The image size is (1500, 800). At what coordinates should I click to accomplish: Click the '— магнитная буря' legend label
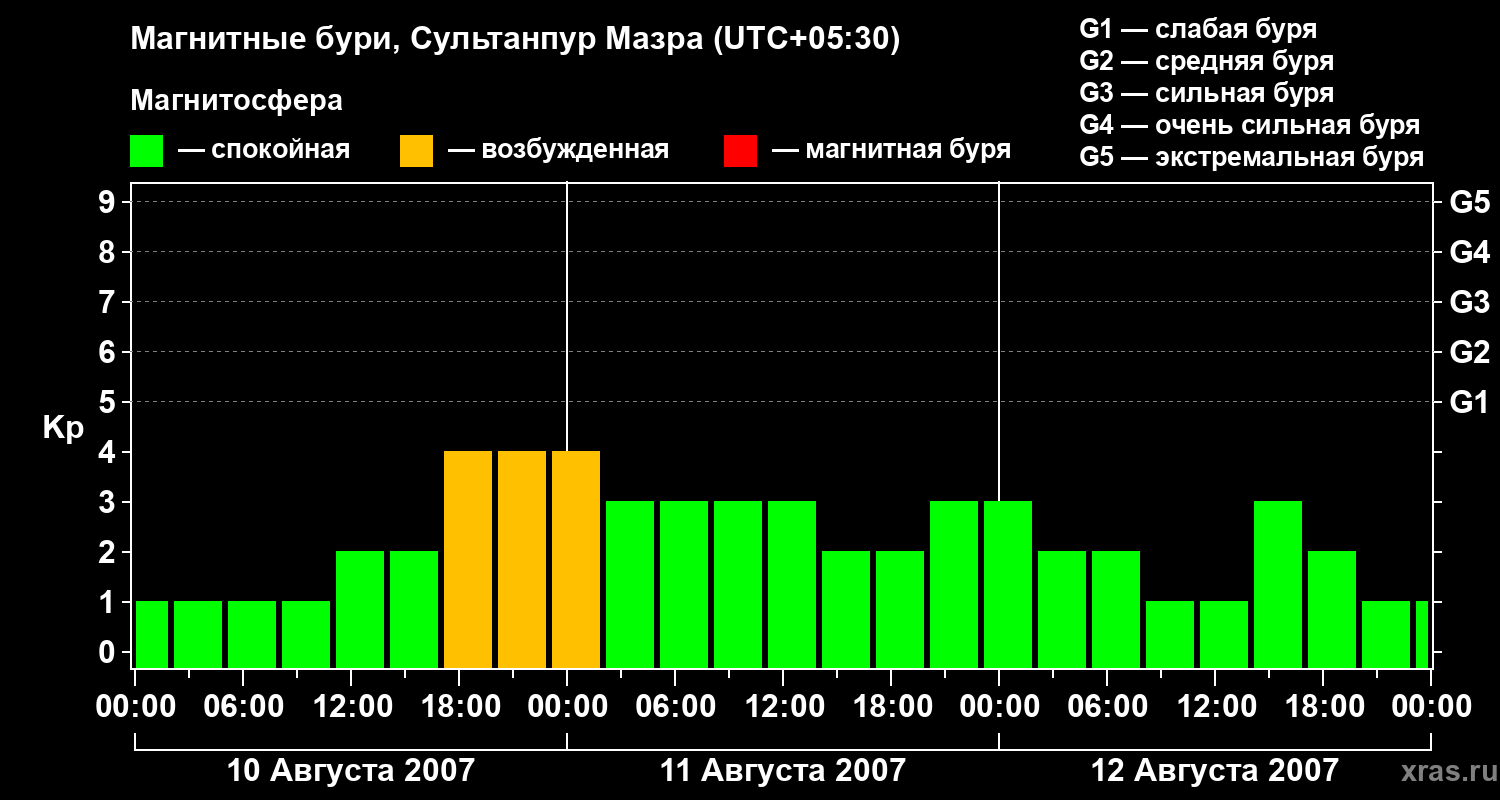pos(892,150)
